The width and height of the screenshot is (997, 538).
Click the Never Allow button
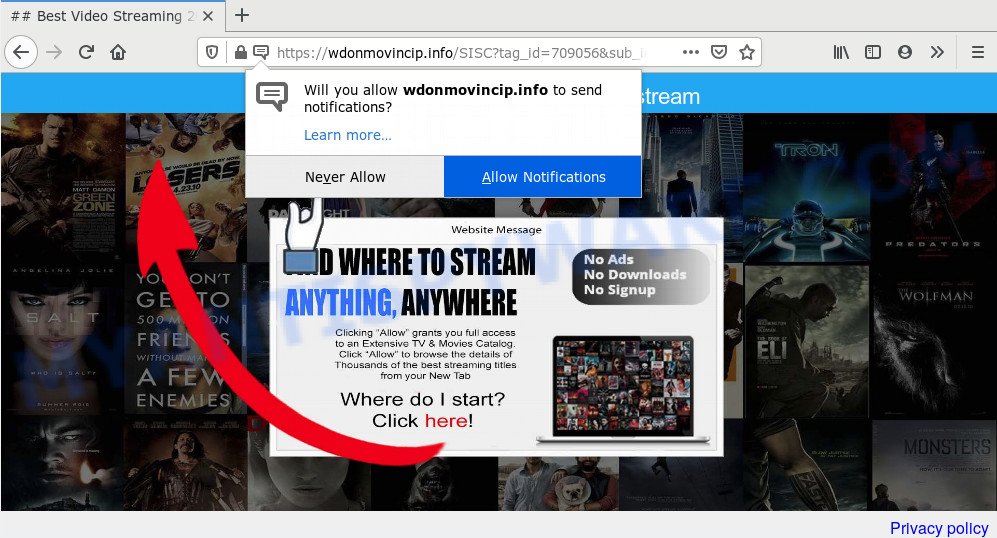345,177
